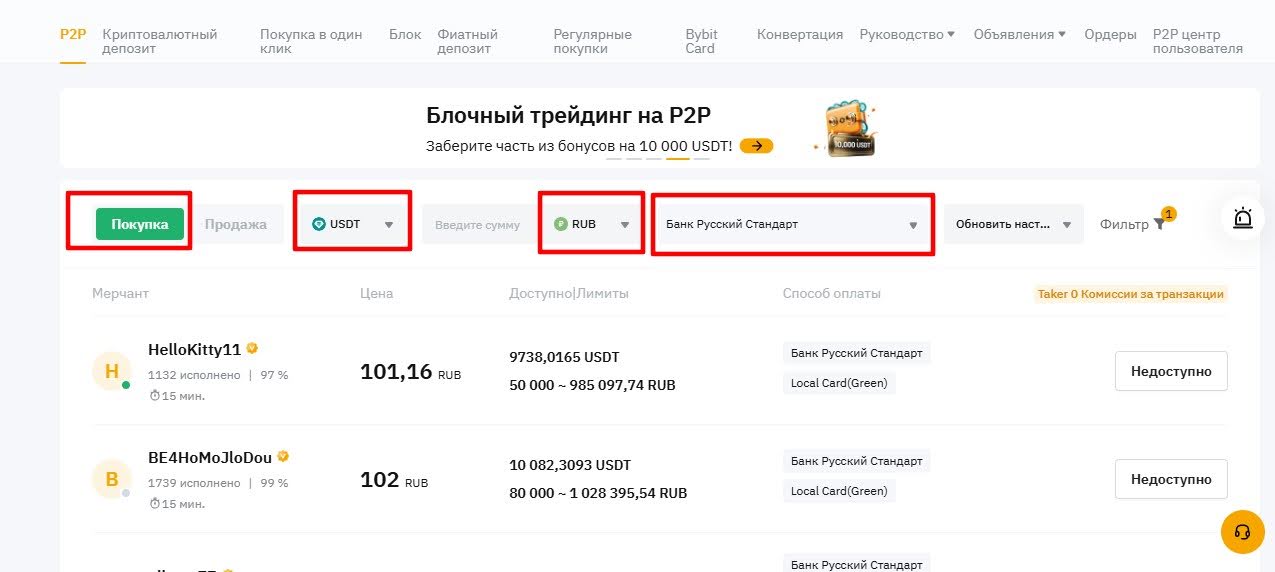Click BE4HoMoJloDou merchant avatar
Screen dimensions: 1275x572
(x=111, y=479)
